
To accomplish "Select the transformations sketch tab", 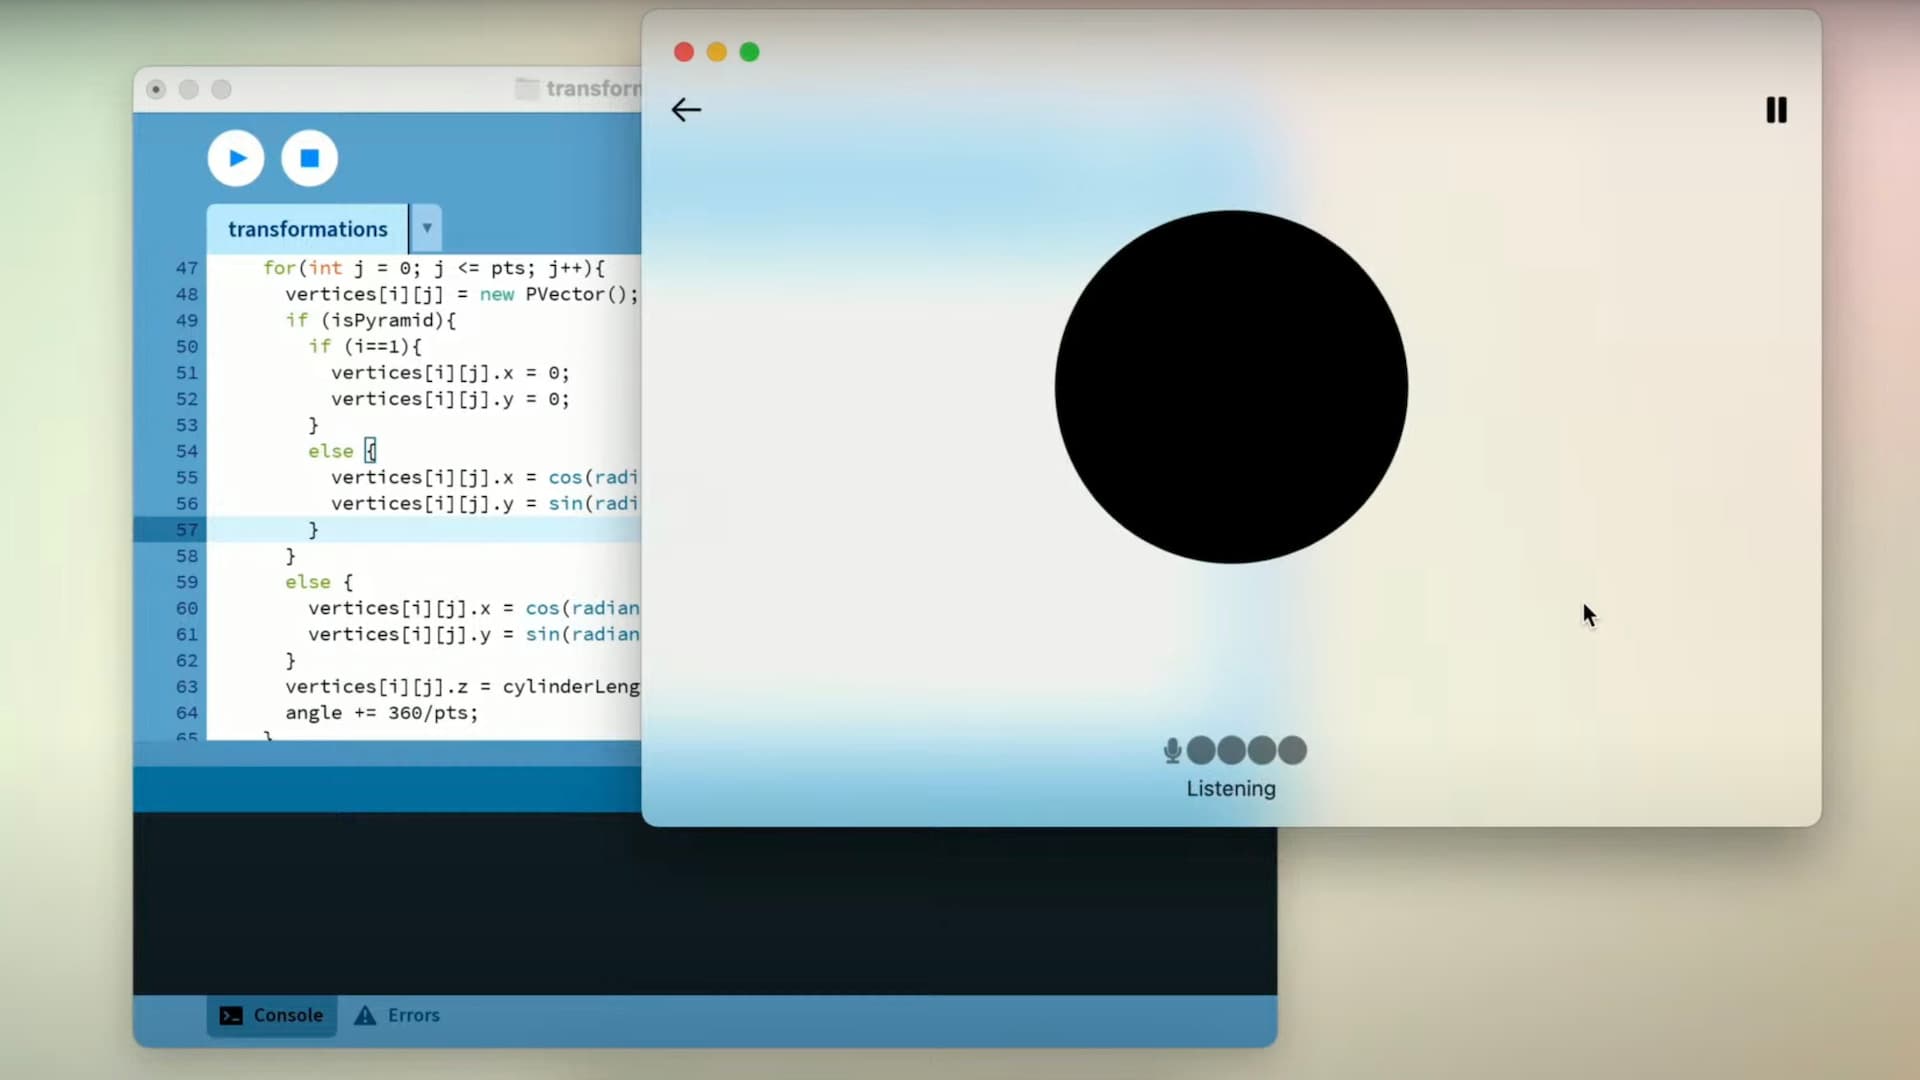I will point(307,229).
